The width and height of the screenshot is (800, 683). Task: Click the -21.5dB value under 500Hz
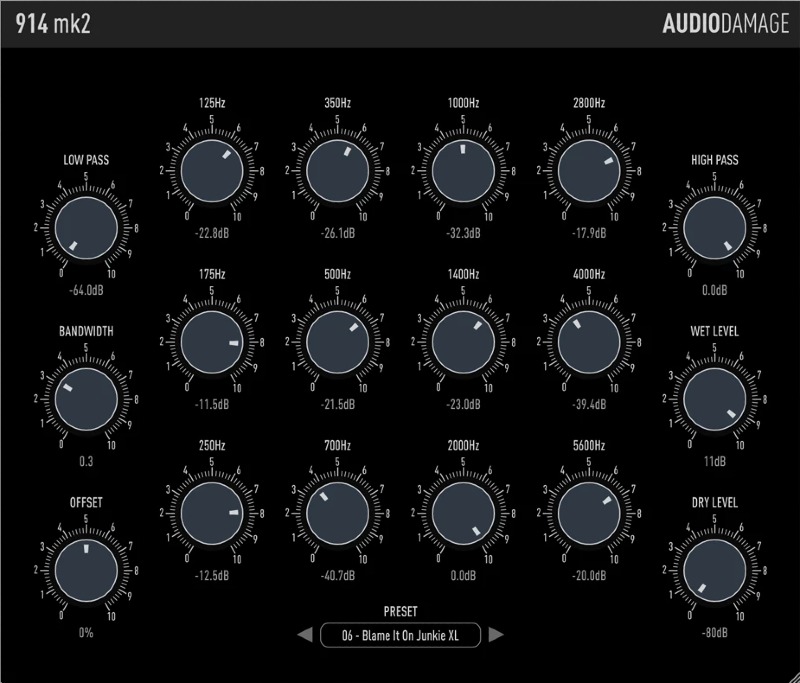[337, 404]
